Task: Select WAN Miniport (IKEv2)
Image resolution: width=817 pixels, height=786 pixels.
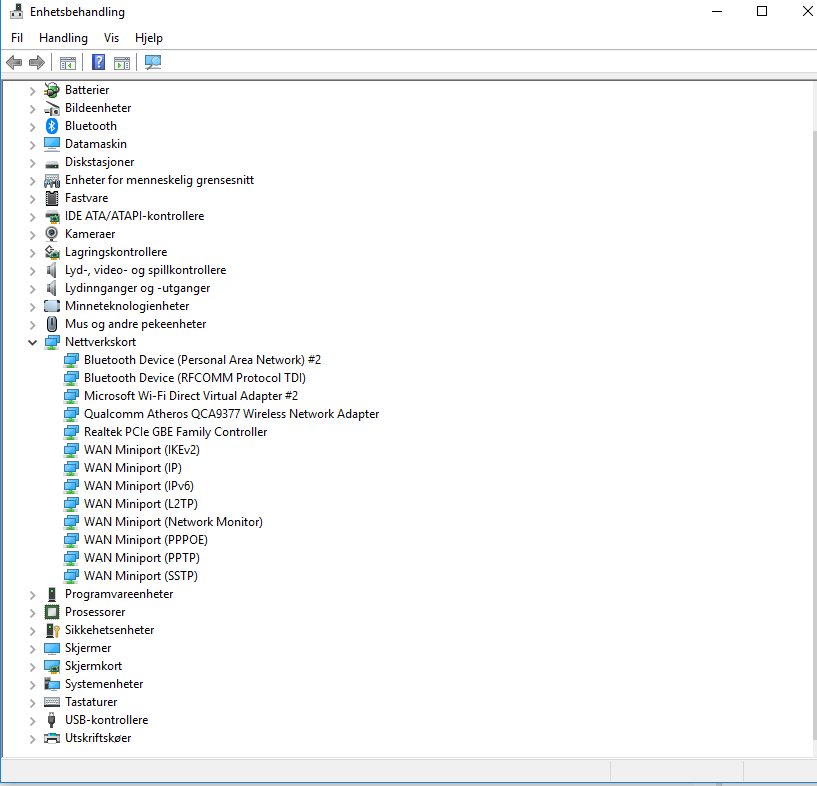Action: click(x=142, y=450)
